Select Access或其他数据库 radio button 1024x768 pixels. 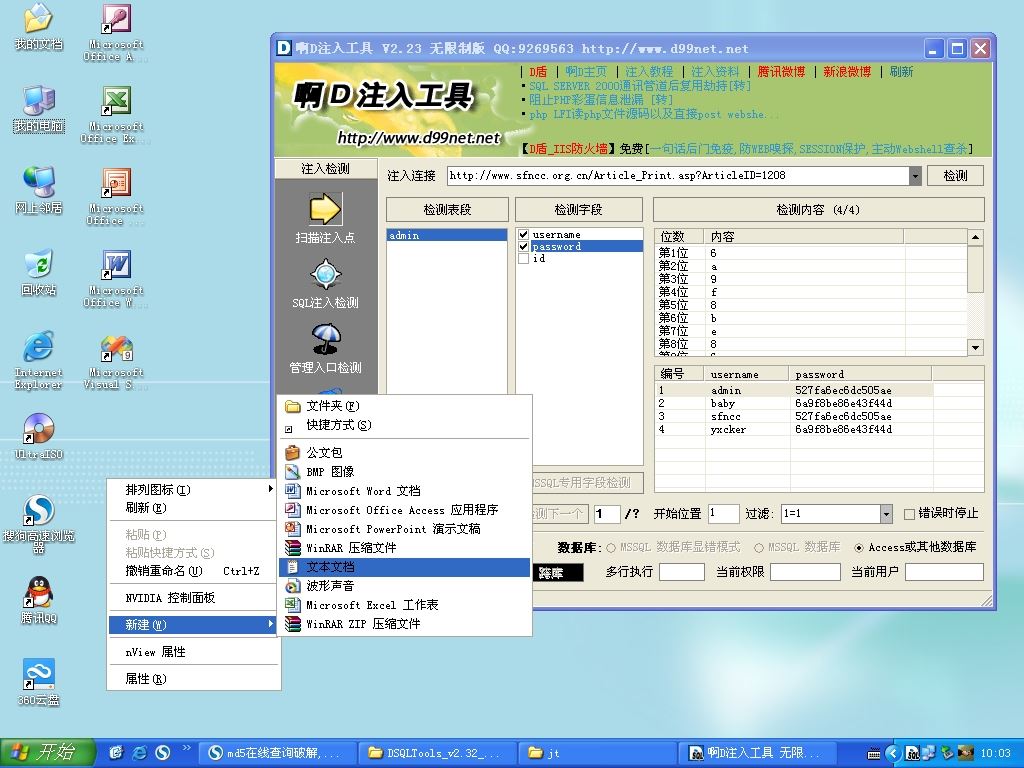click(x=859, y=547)
